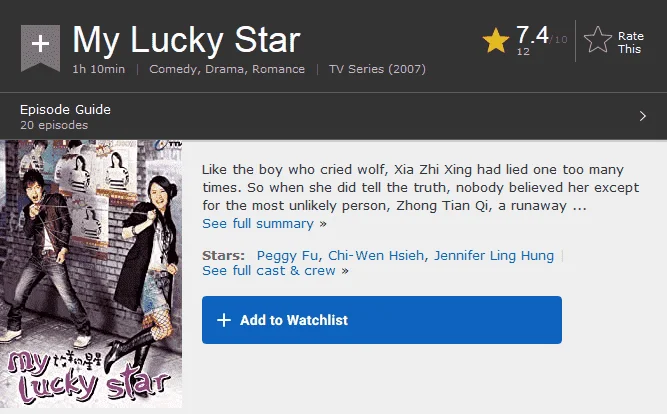Click the TV Series (2007) link
Viewport: 667px width, 414px height.
click(x=377, y=69)
